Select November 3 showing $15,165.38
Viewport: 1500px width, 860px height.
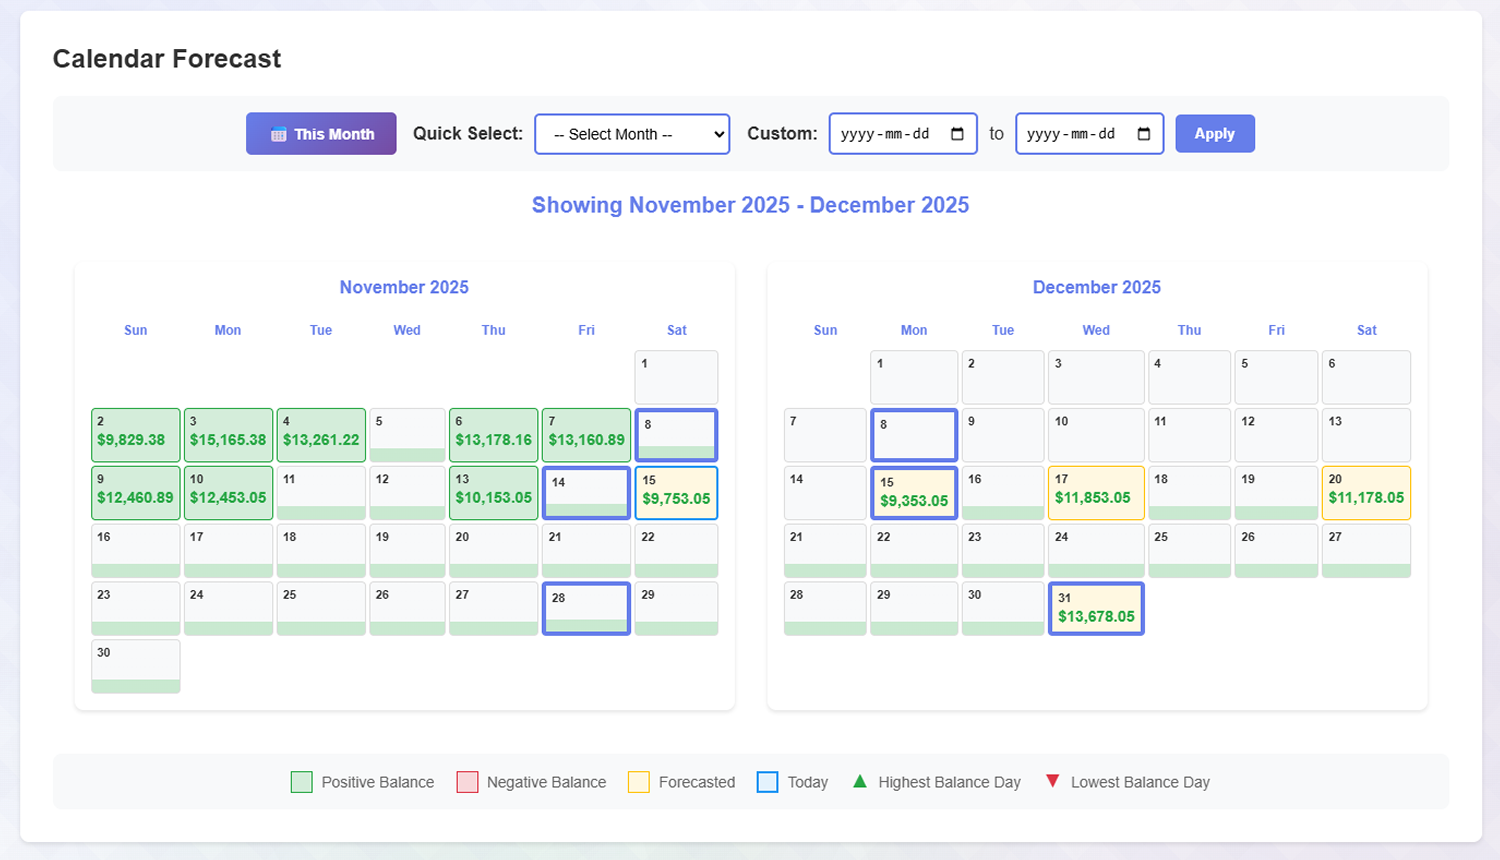(x=228, y=435)
